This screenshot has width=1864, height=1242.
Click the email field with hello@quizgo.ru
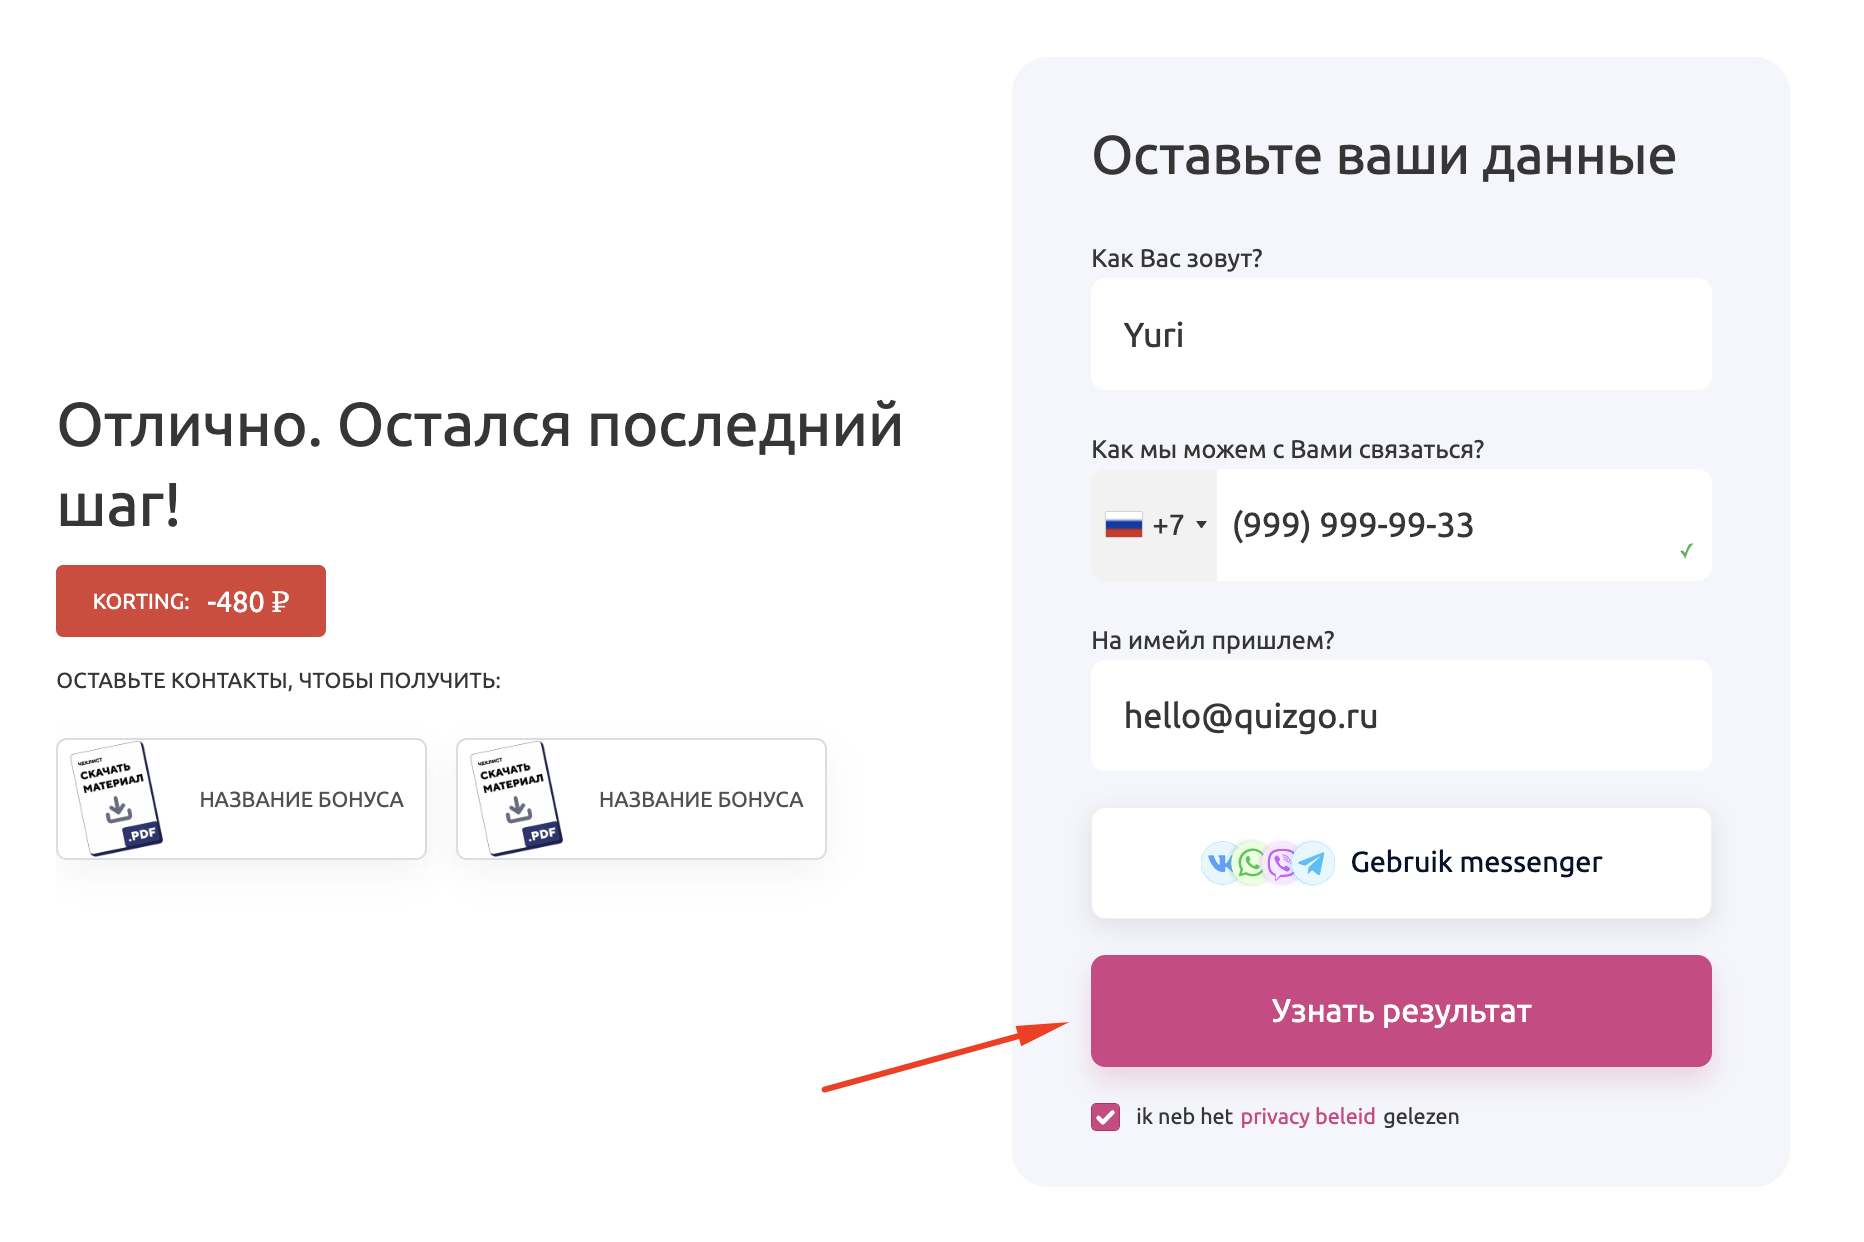(x=1401, y=715)
